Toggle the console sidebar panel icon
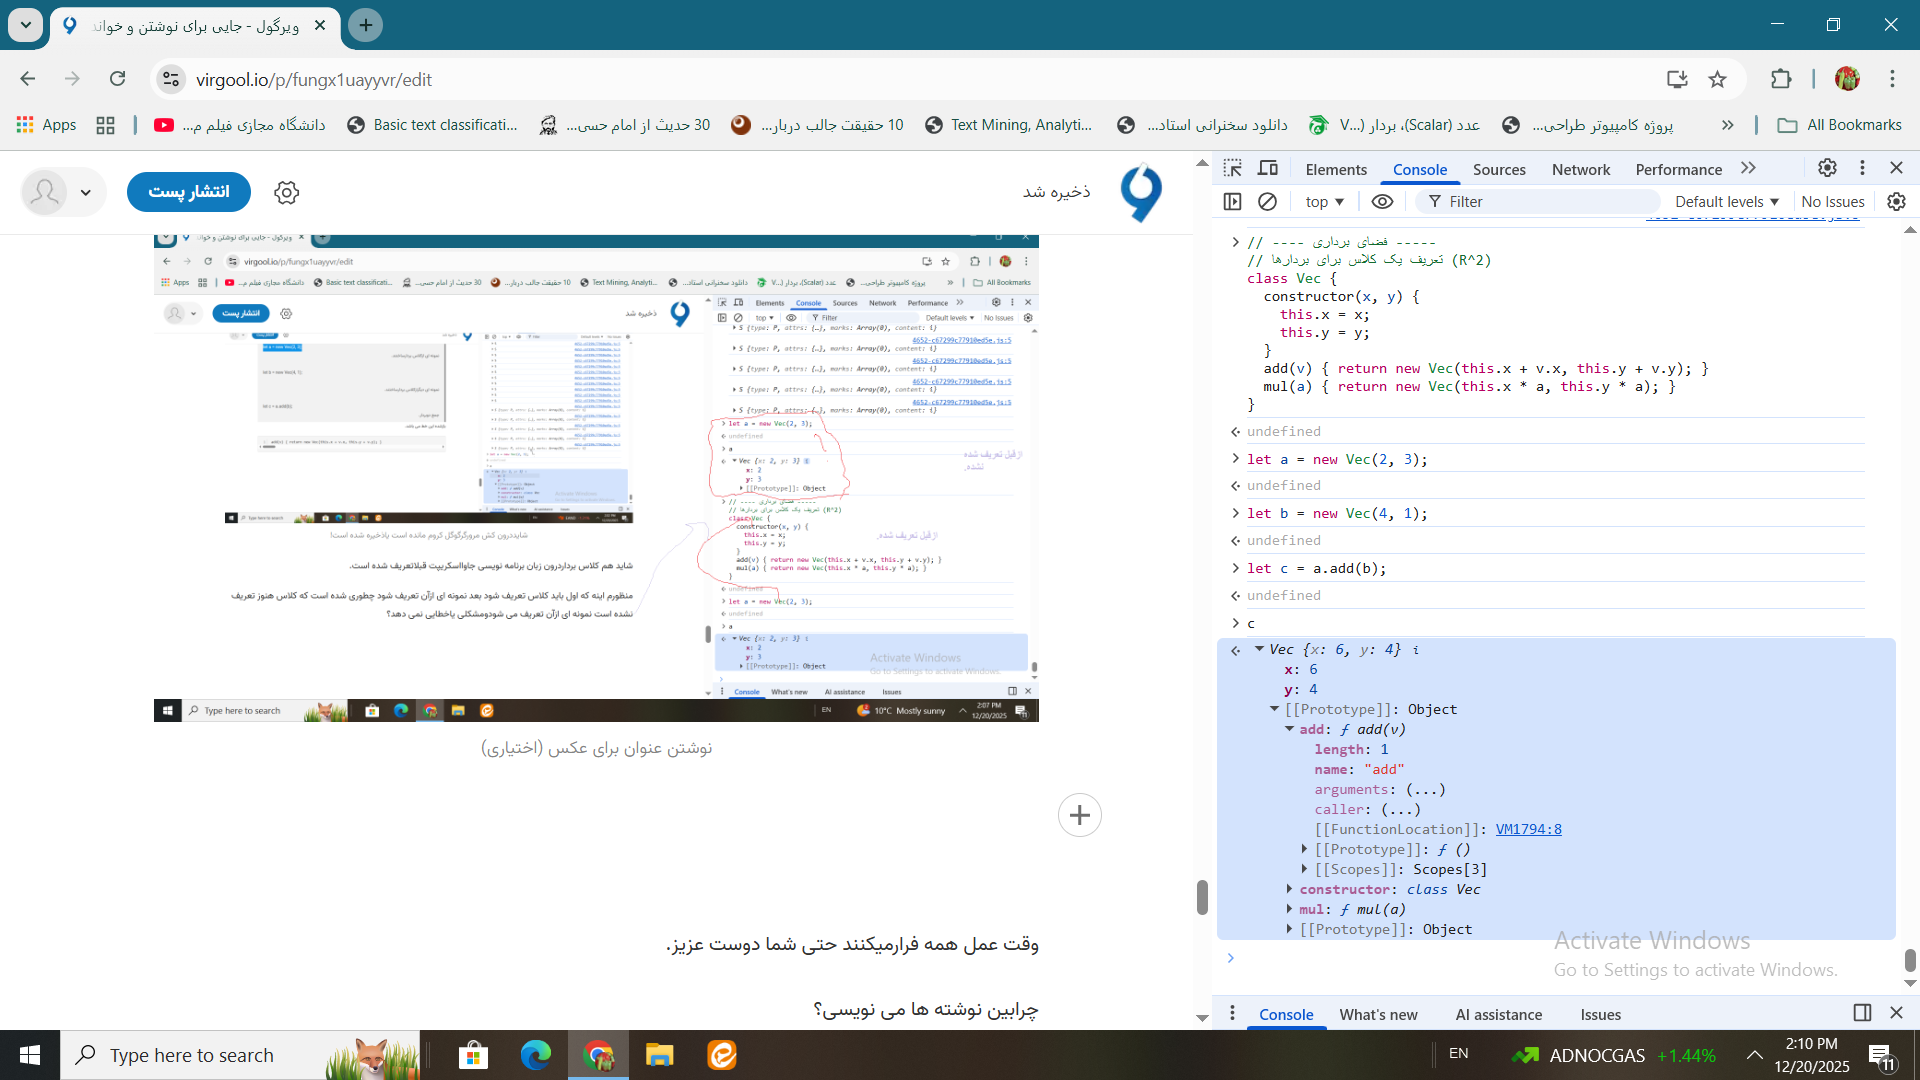The height and width of the screenshot is (1080, 1920). coord(1232,201)
